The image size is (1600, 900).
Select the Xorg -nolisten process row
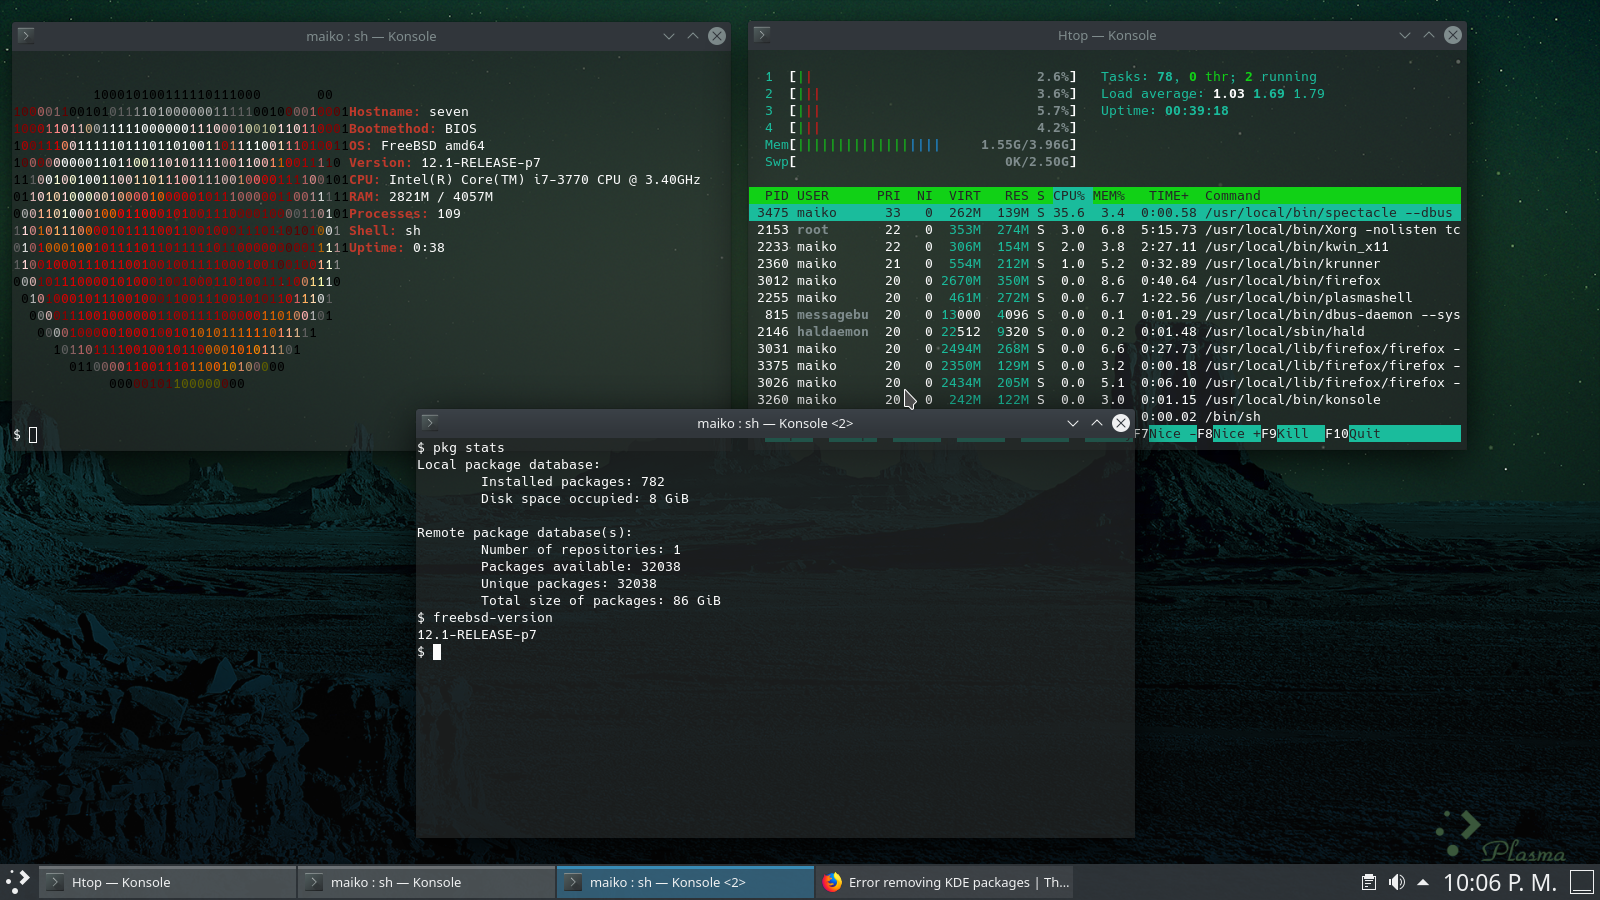(1105, 230)
